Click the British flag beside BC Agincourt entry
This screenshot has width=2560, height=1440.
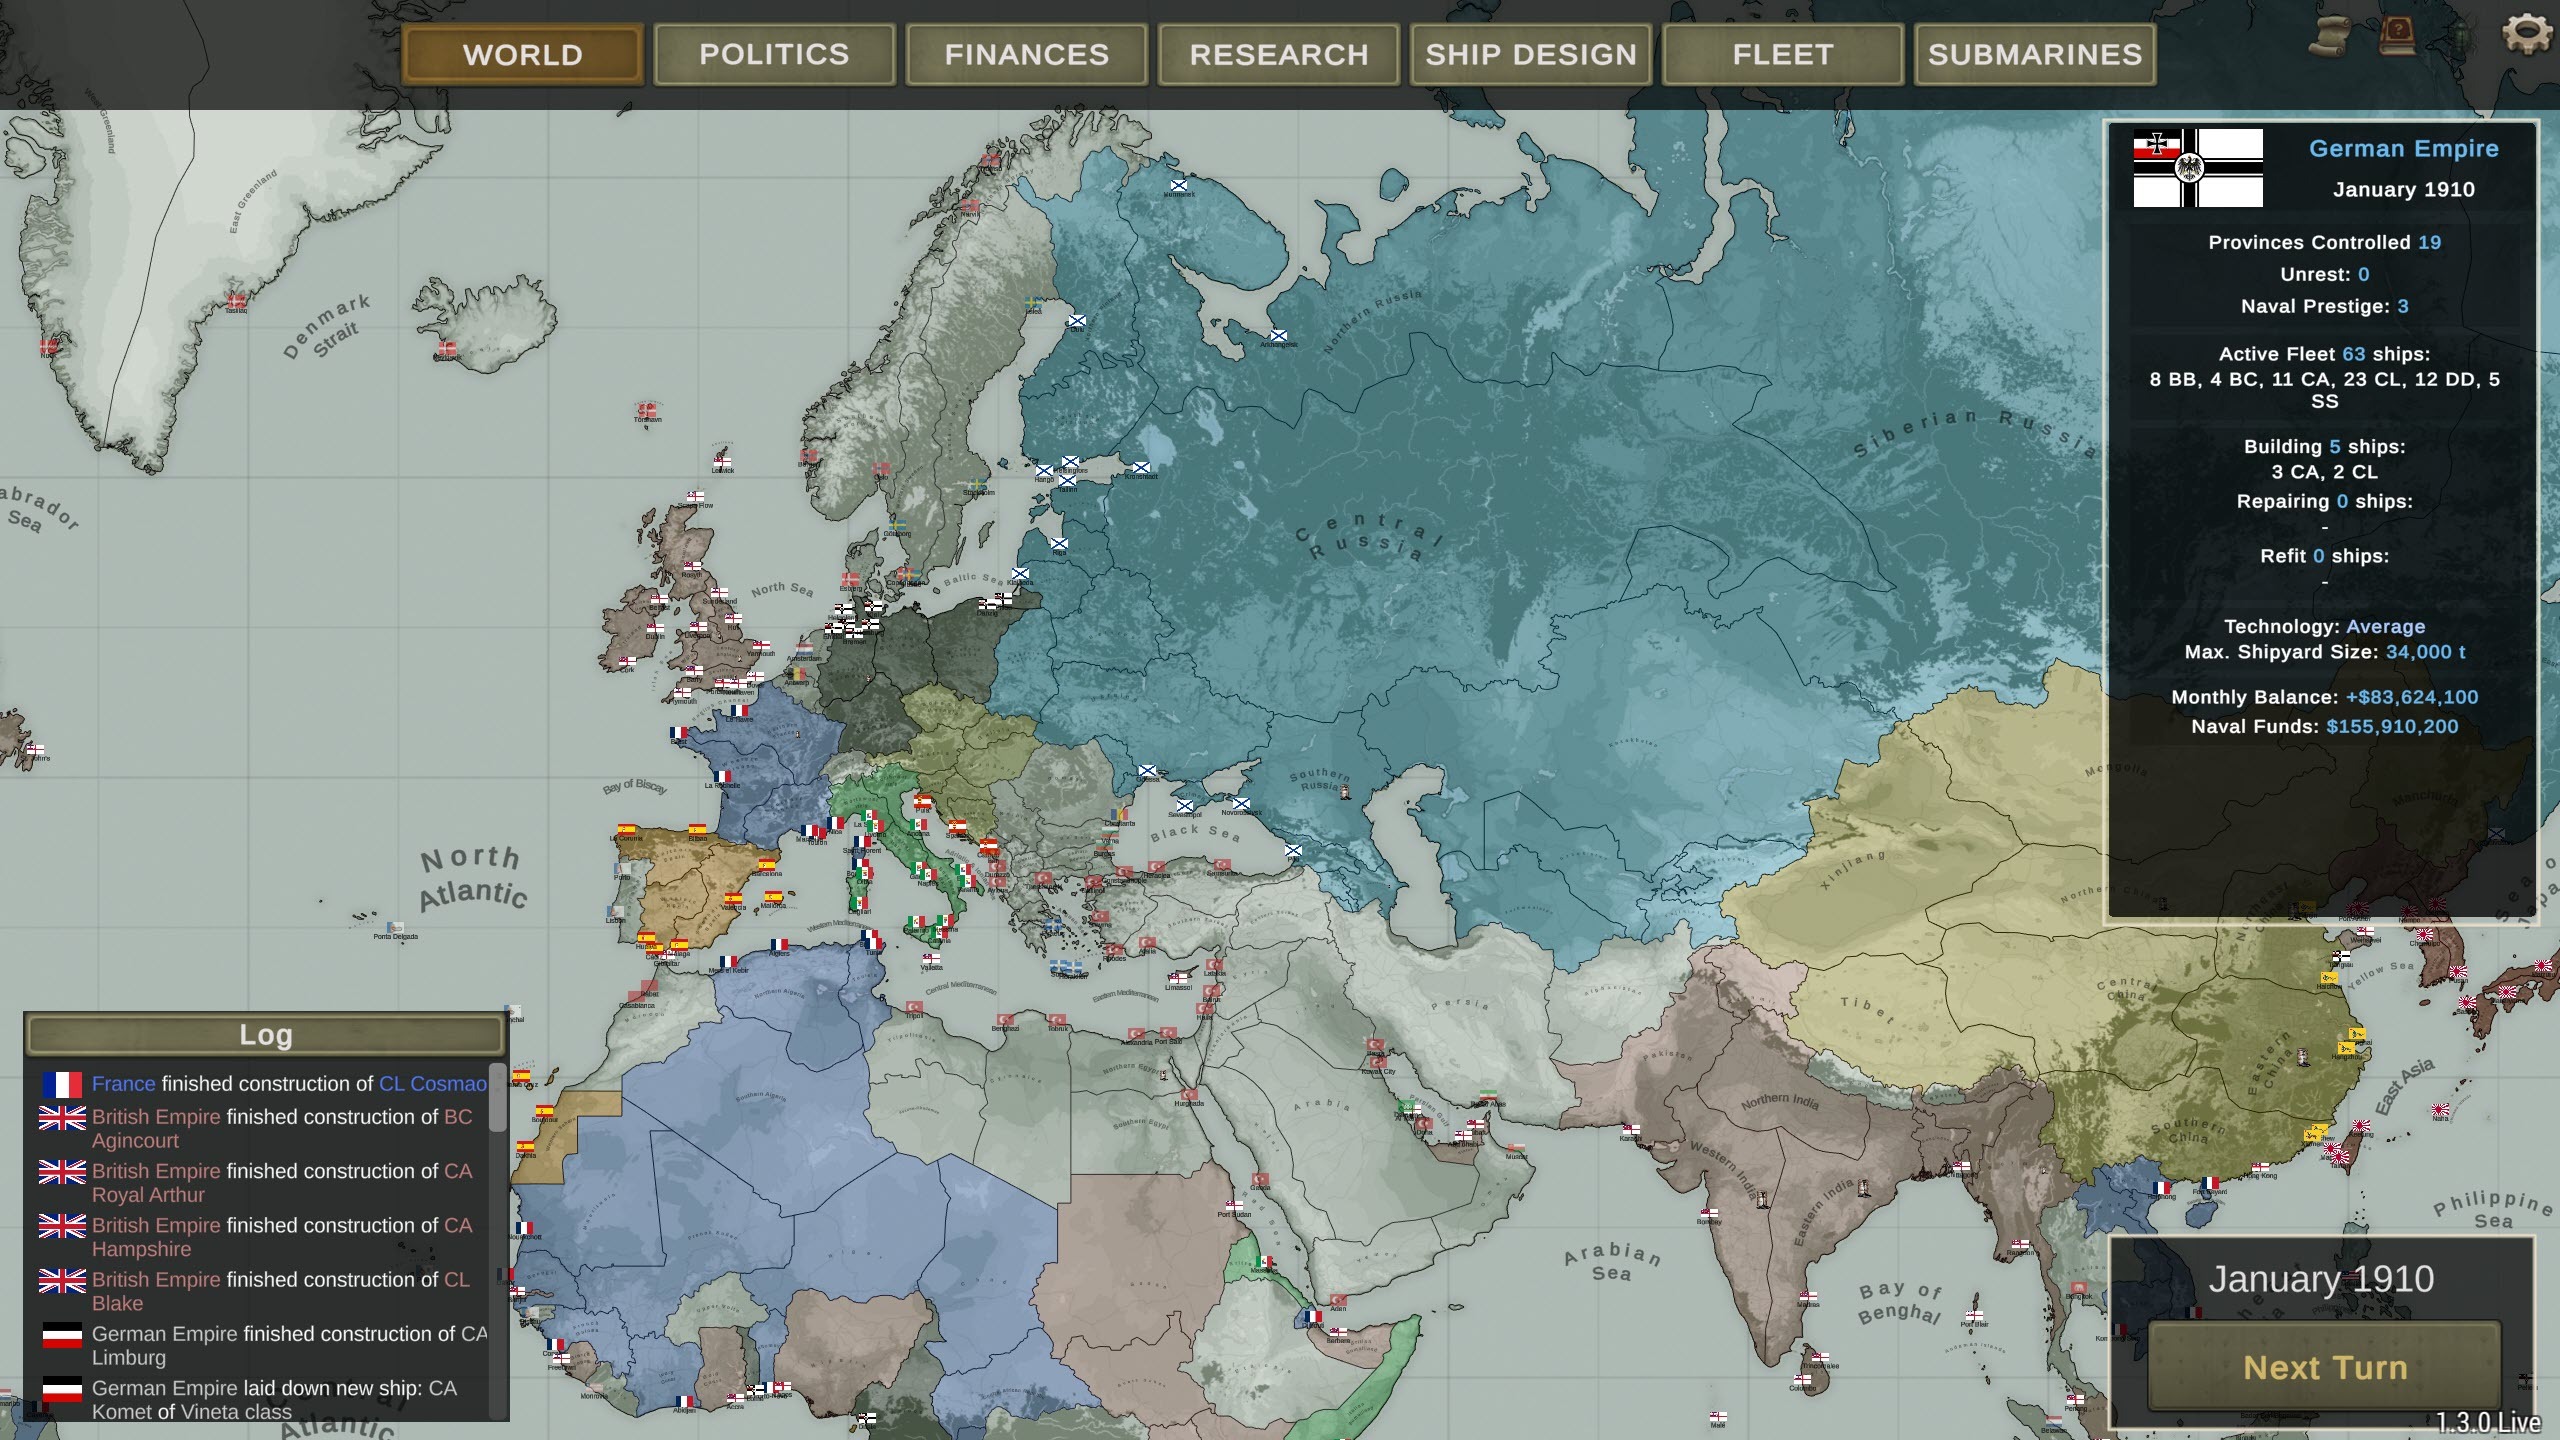click(x=62, y=1118)
